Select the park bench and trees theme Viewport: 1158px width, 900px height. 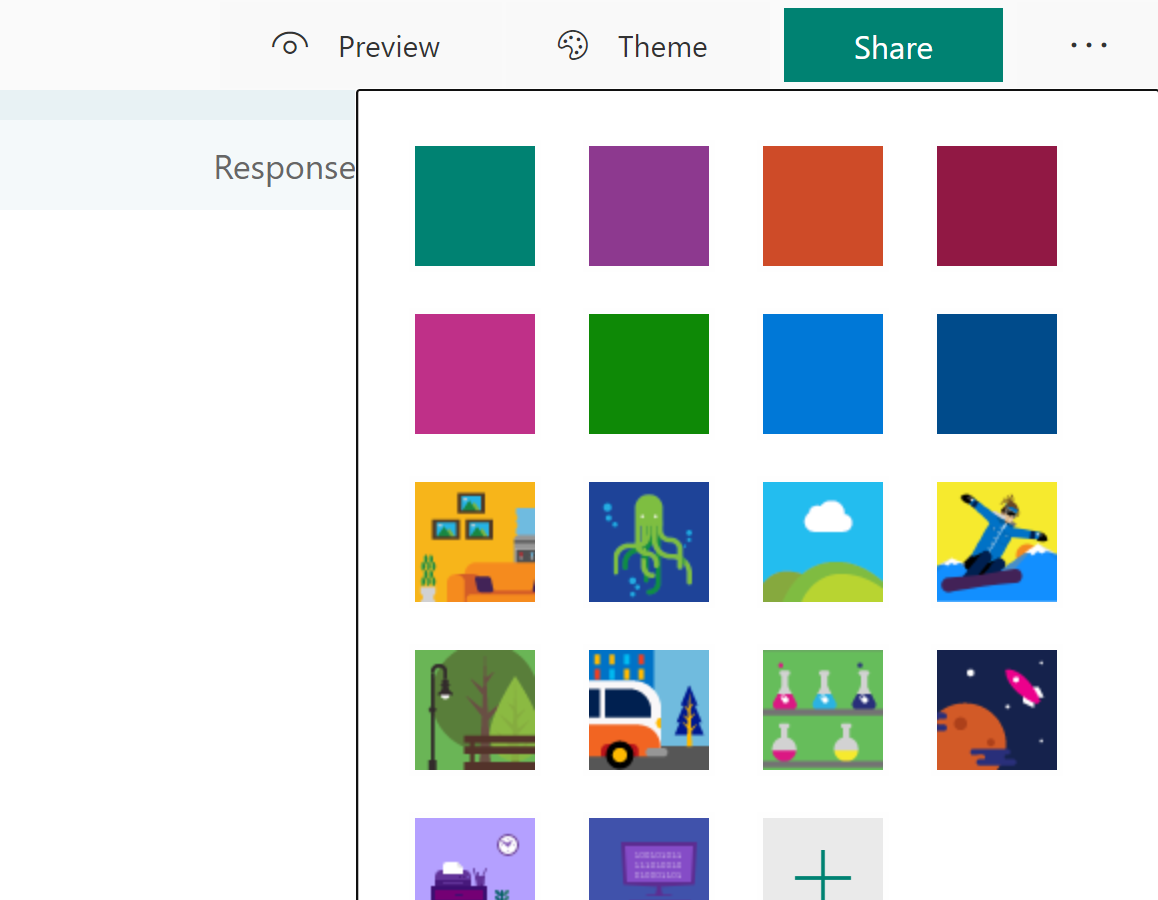(474, 710)
